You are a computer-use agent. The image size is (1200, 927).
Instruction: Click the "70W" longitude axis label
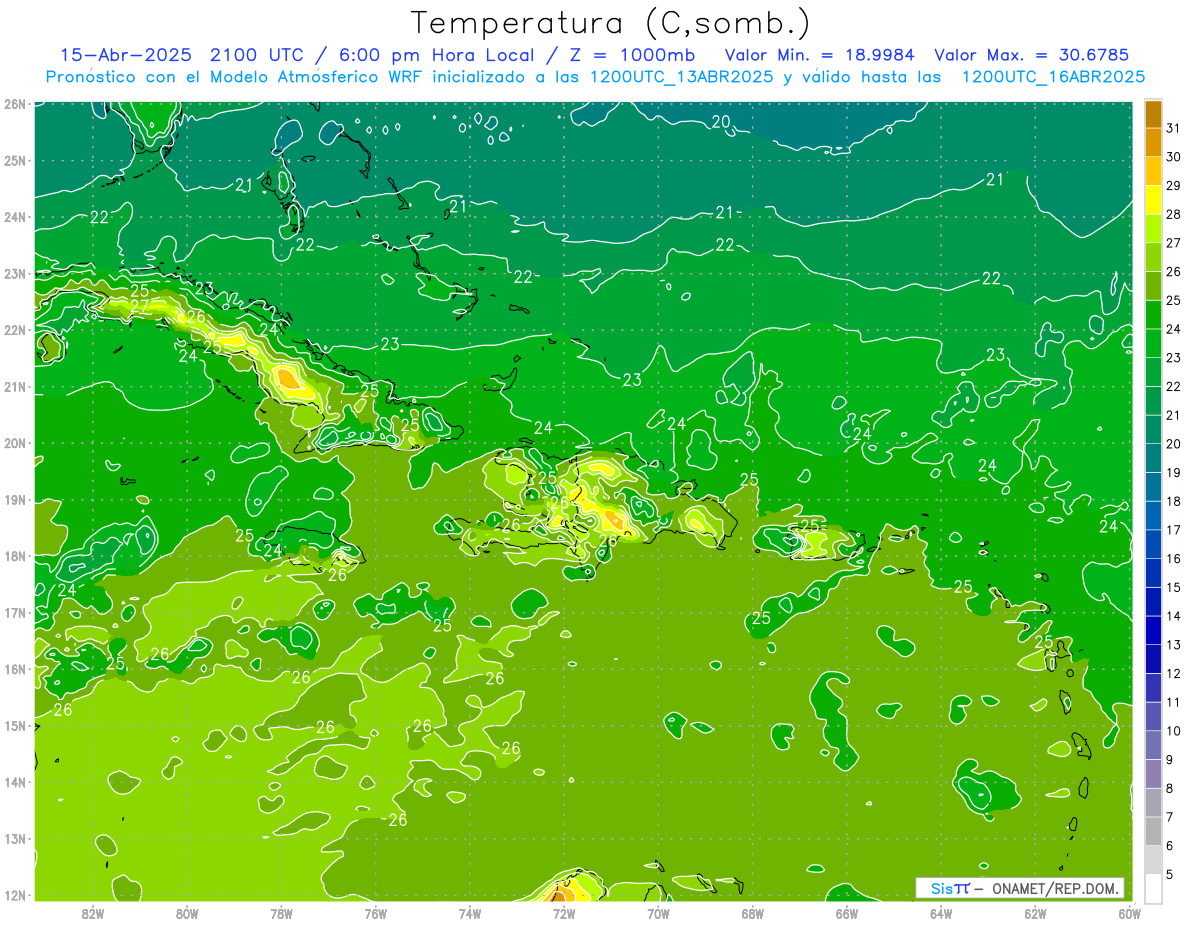[658, 913]
